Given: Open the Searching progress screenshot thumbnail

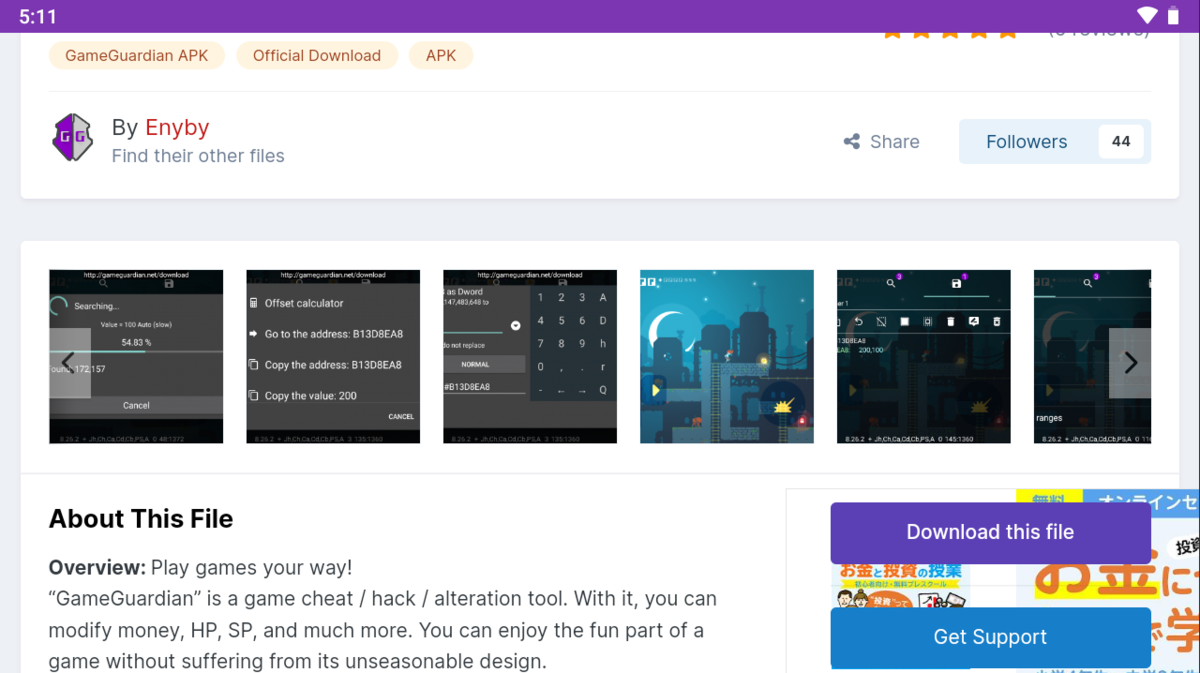Looking at the screenshot, I should [x=136, y=357].
